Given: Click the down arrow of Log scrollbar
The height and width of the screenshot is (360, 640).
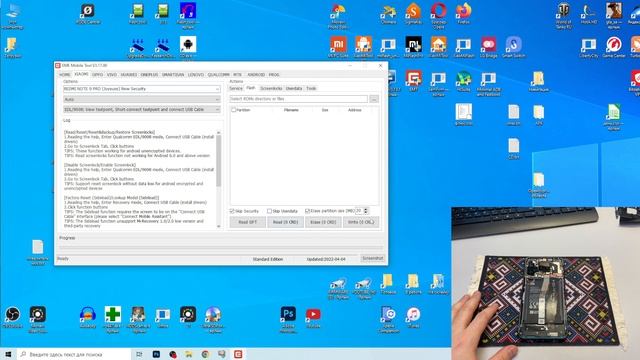Looking at the screenshot, I should coord(218,226).
